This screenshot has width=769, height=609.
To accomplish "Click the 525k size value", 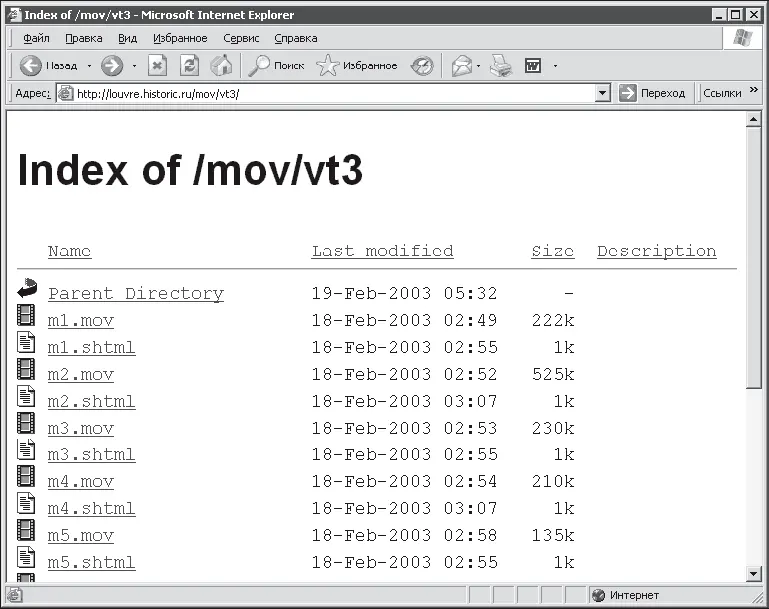I will coord(553,375).
